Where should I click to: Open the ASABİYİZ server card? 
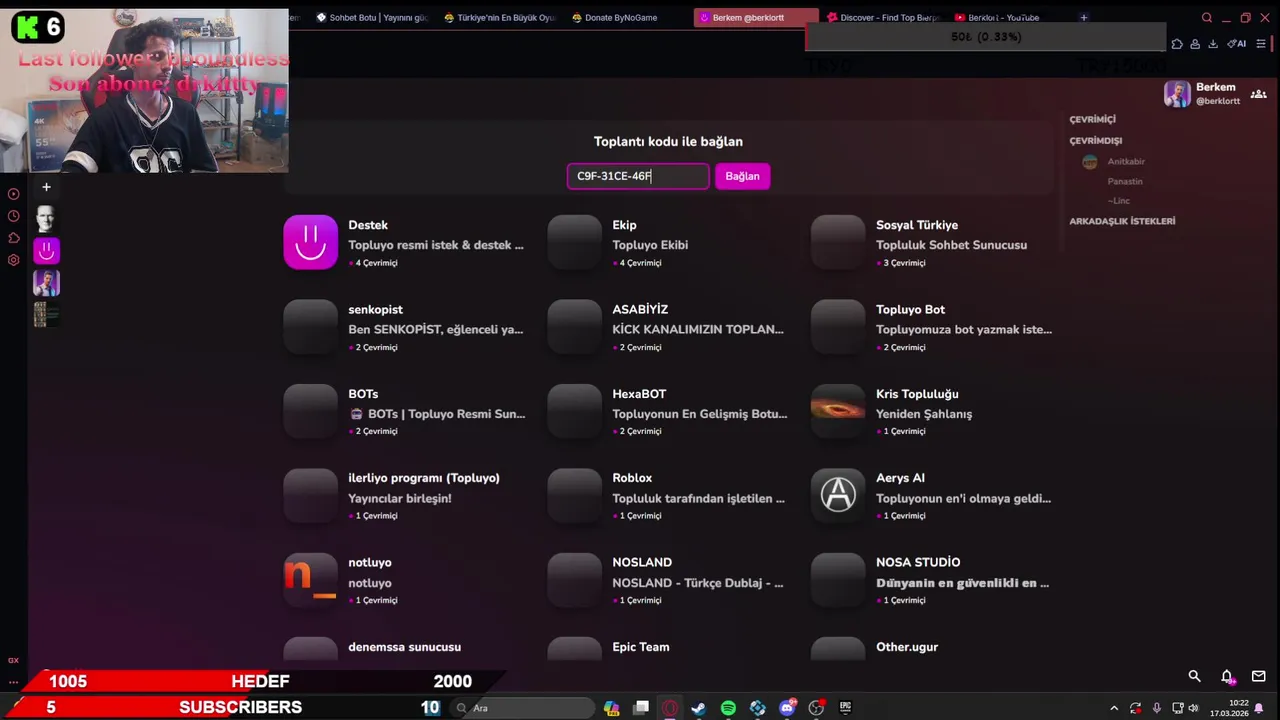(671, 327)
